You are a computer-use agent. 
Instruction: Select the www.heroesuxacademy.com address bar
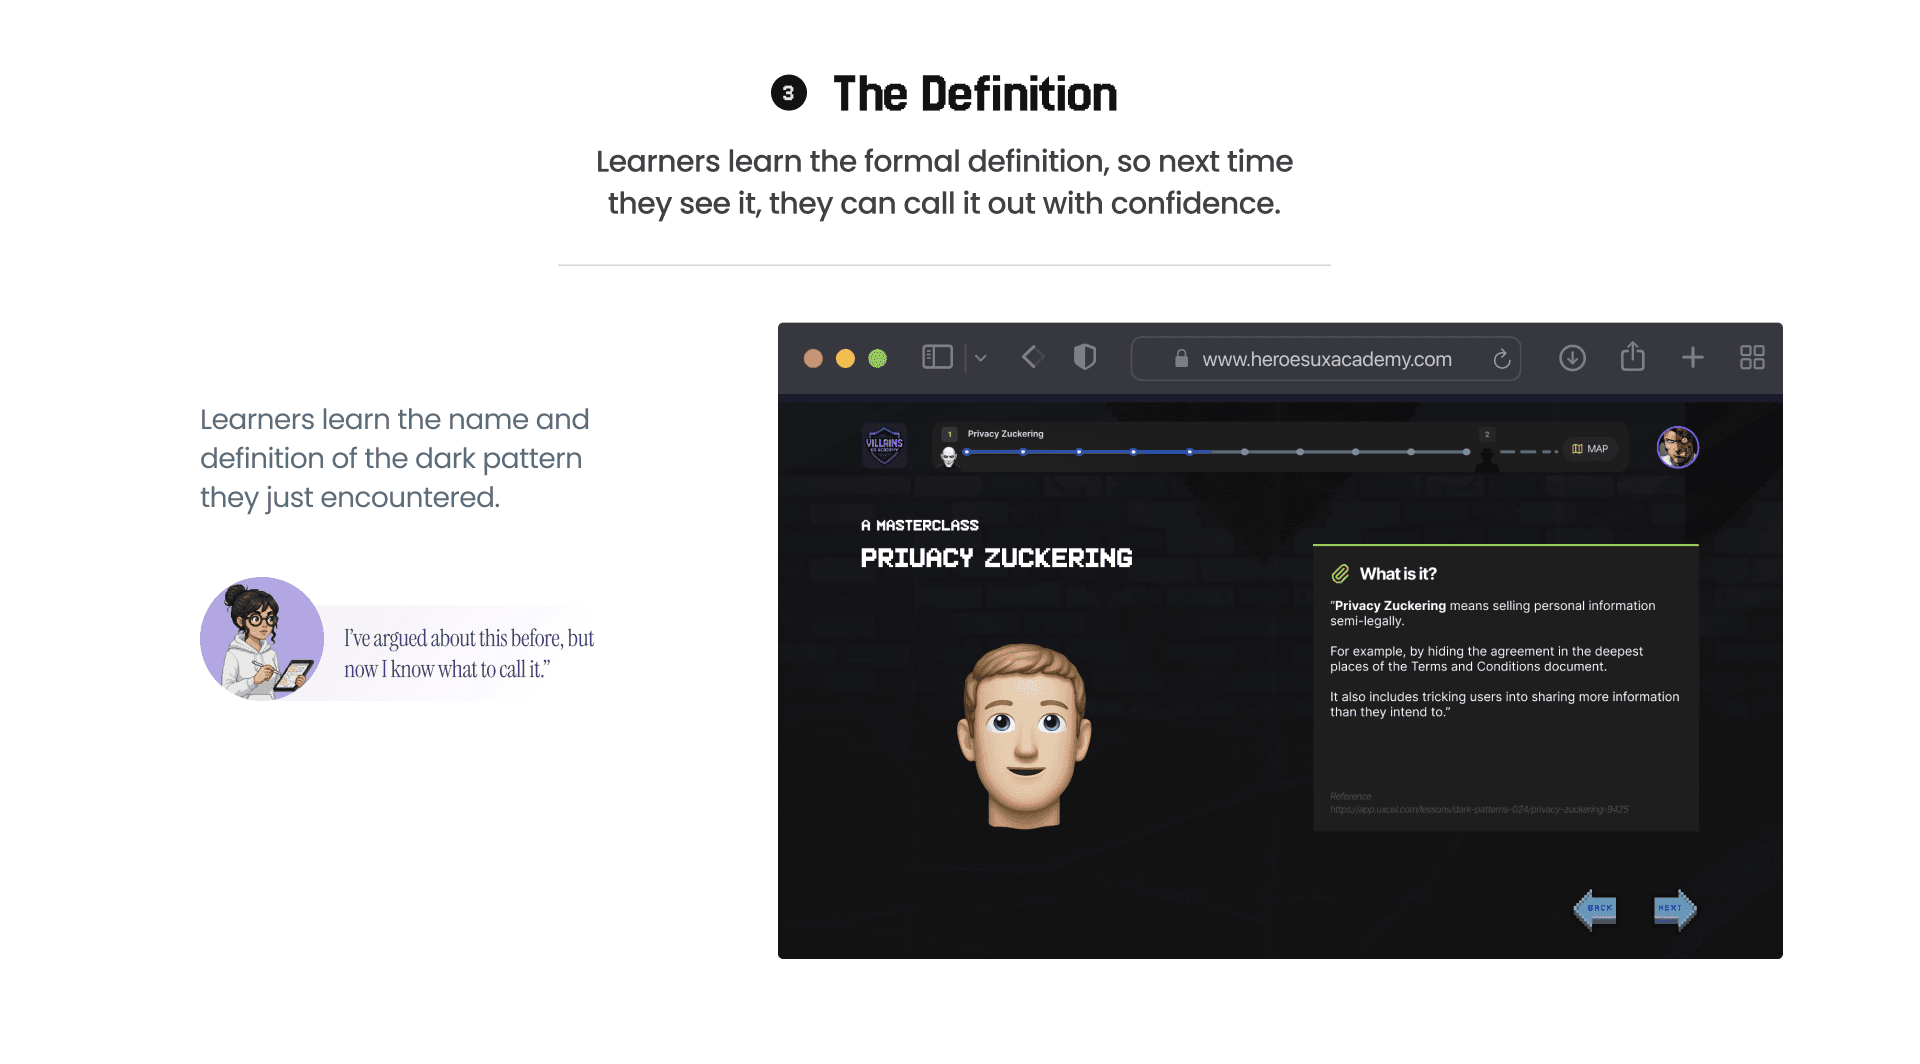pos(1326,359)
